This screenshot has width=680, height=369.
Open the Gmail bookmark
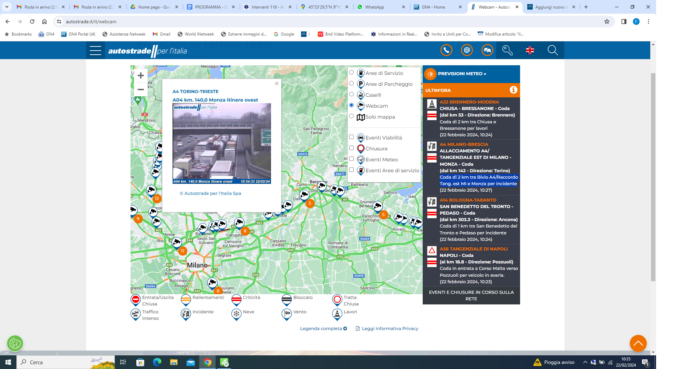[161, 34]
